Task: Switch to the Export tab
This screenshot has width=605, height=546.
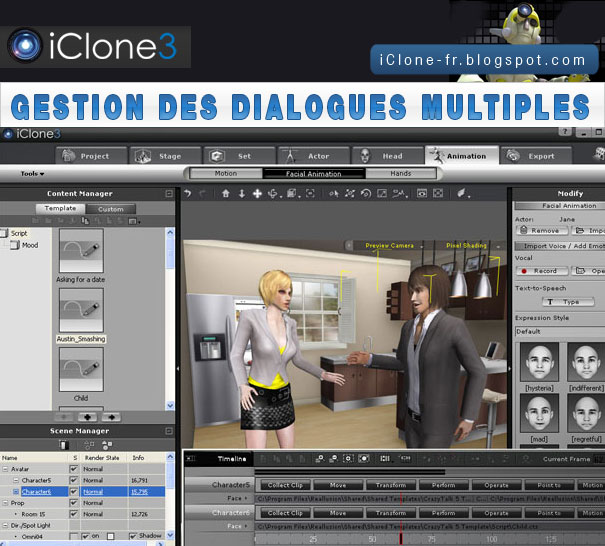Action: [536, 156]
